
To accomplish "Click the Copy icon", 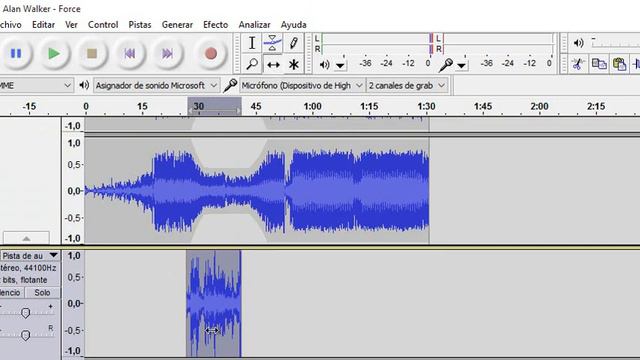I will pos(599,64).
